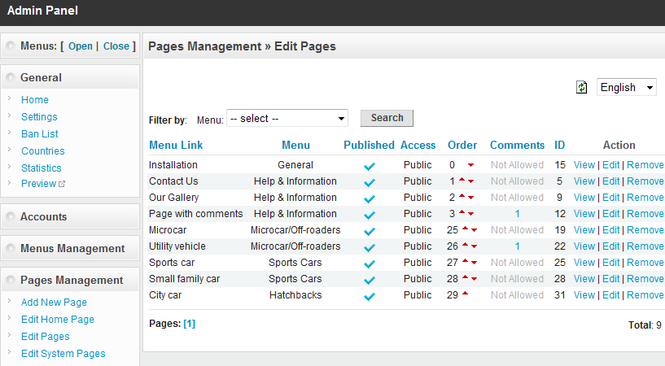Move Installation page down in order
665x366 pixels.
point(471,165)
